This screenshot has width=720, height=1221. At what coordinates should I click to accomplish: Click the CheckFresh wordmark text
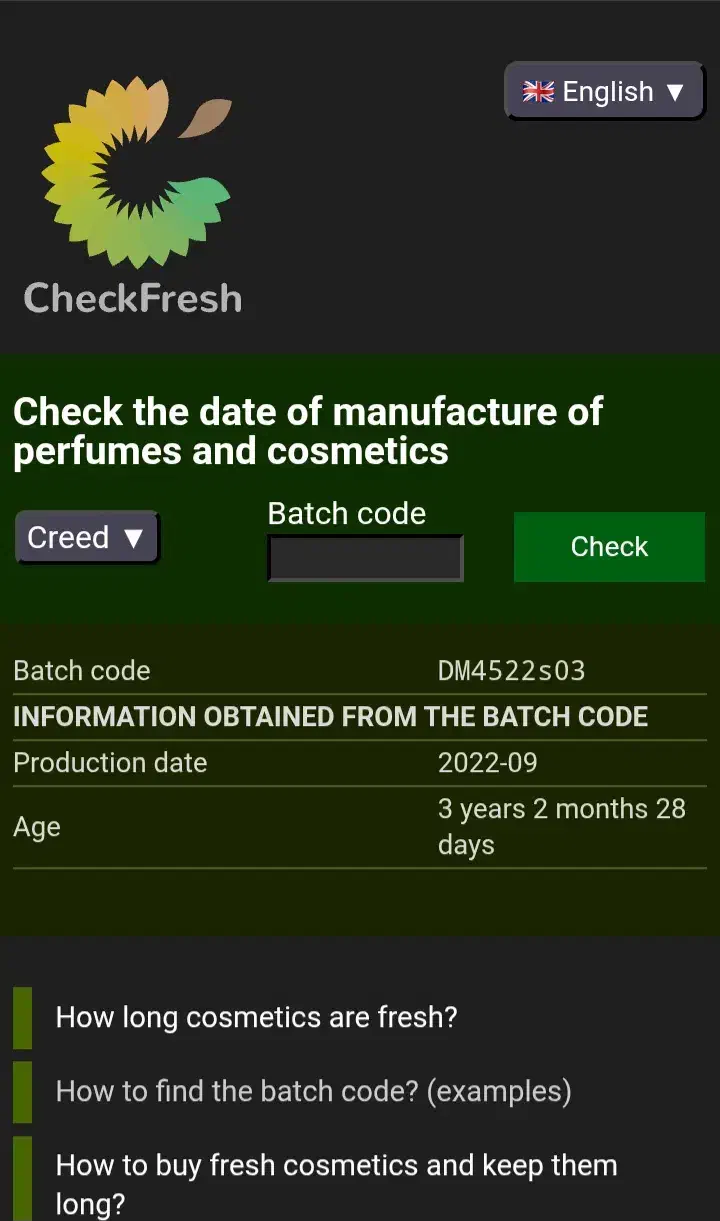133,298
